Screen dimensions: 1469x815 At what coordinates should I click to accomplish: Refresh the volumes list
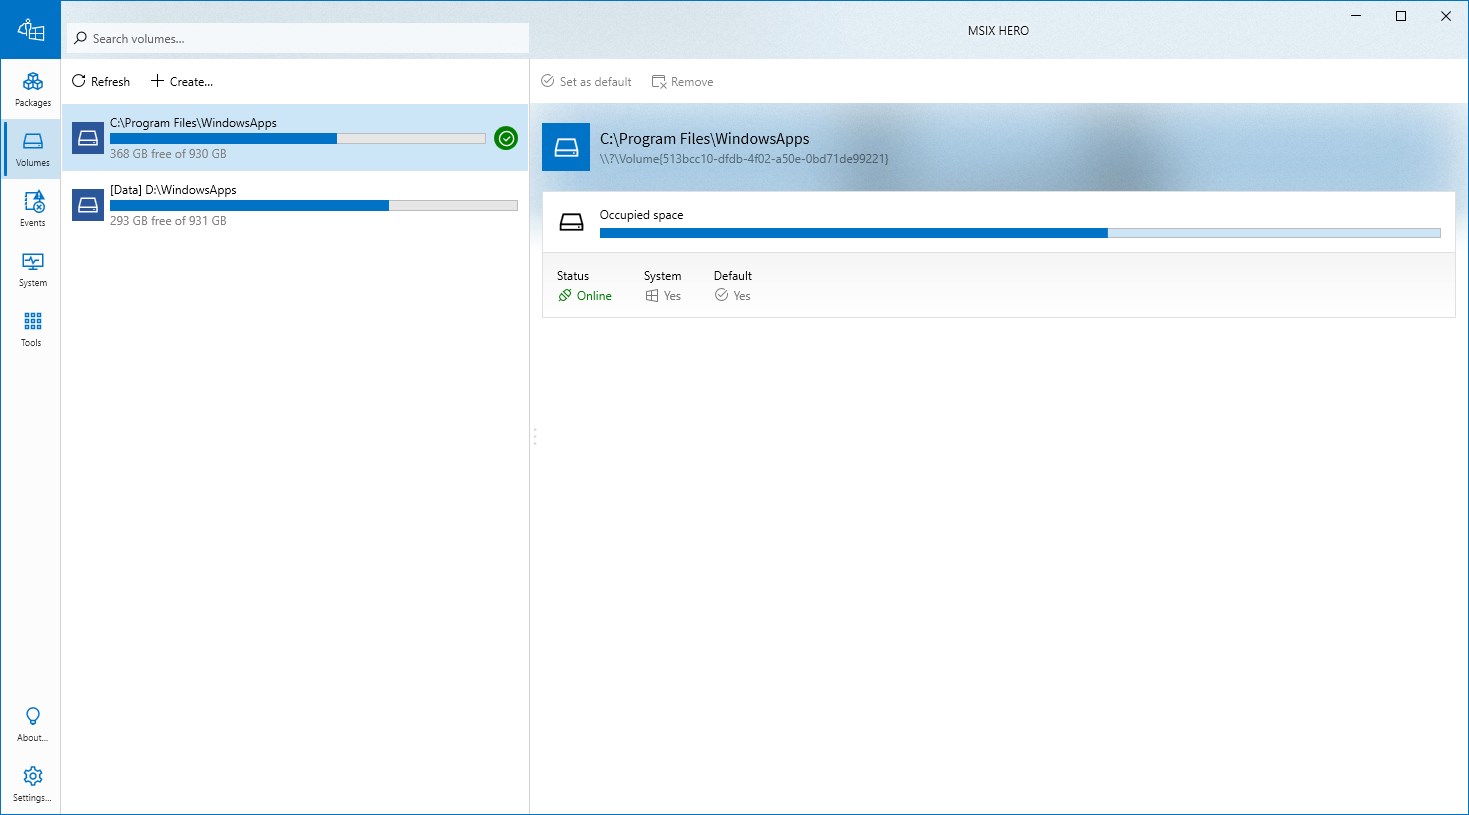click(x=101, y=82)
